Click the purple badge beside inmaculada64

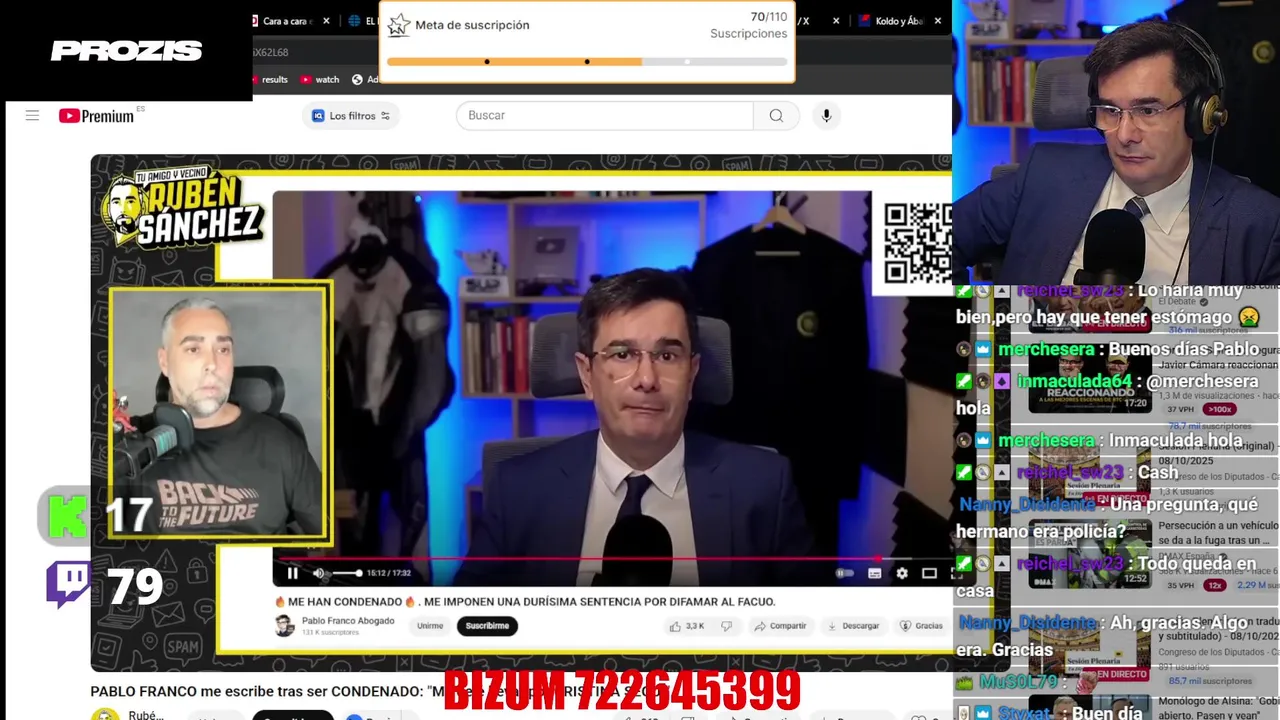coord(1002,382)
